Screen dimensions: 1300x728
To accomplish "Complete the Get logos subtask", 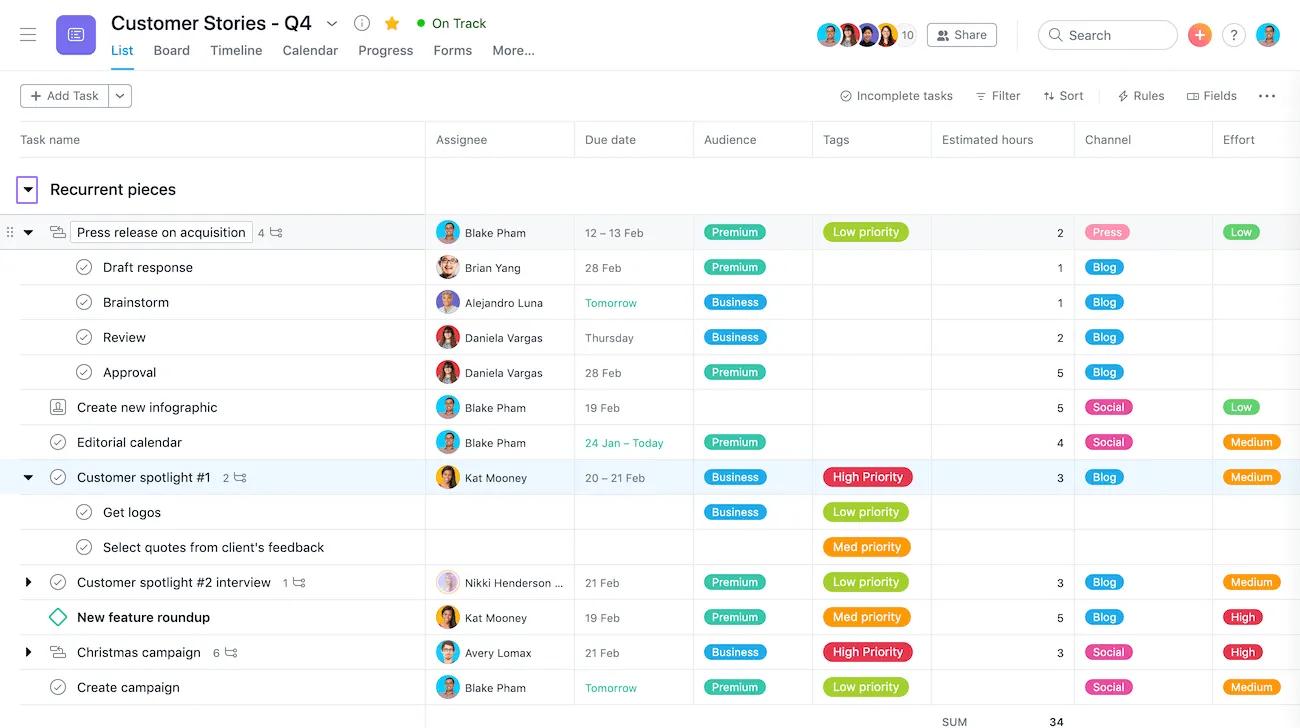I will [x=84, y=512].
